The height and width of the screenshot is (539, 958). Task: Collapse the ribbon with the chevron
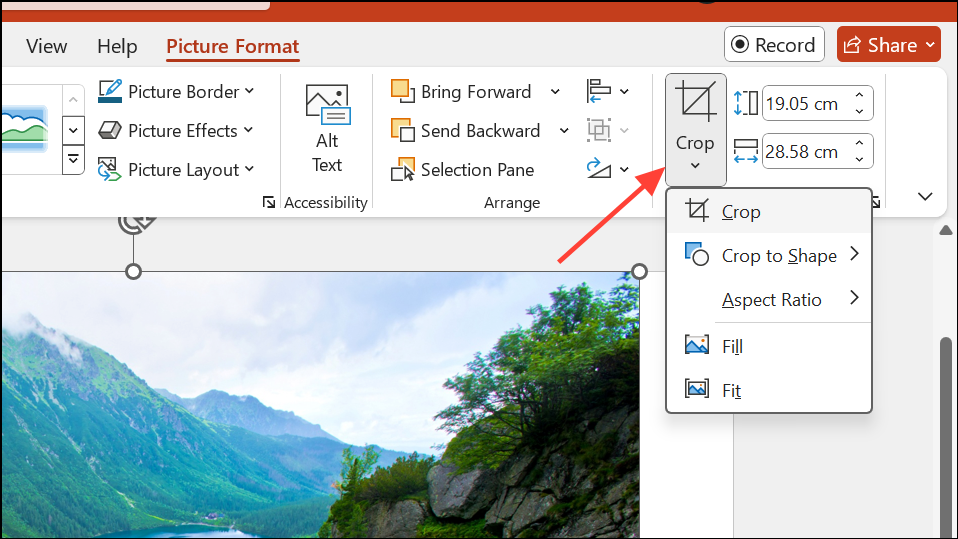pos(925,196)
